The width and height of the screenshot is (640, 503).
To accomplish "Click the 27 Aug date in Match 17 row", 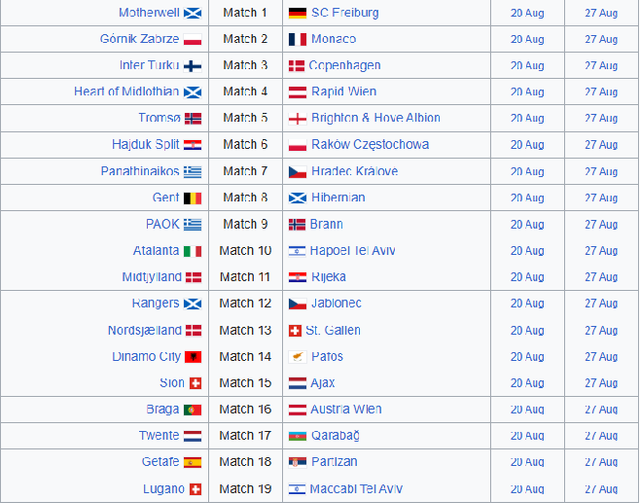I will (601, 436).
